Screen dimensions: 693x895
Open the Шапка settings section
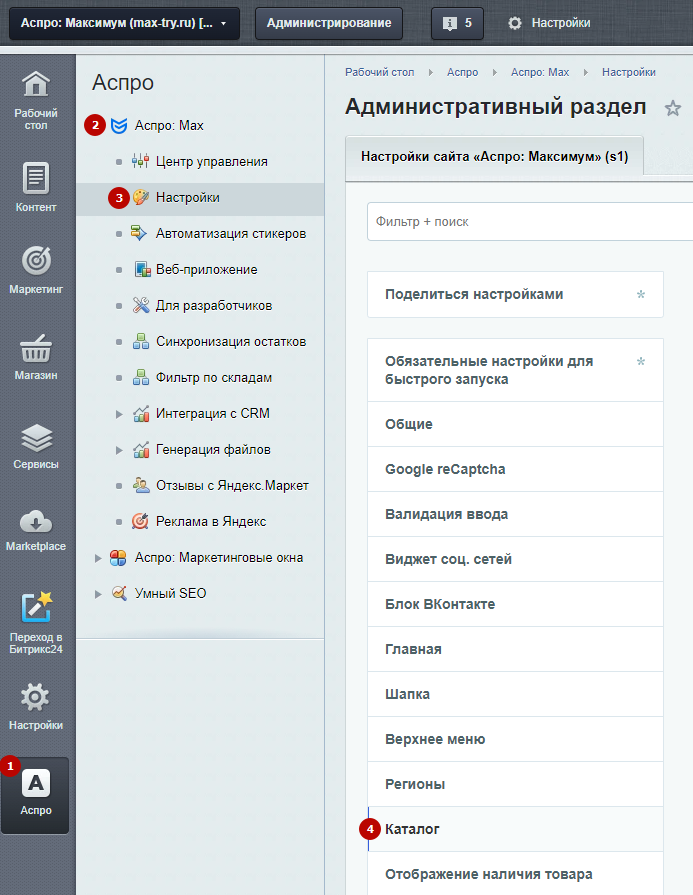515,695
